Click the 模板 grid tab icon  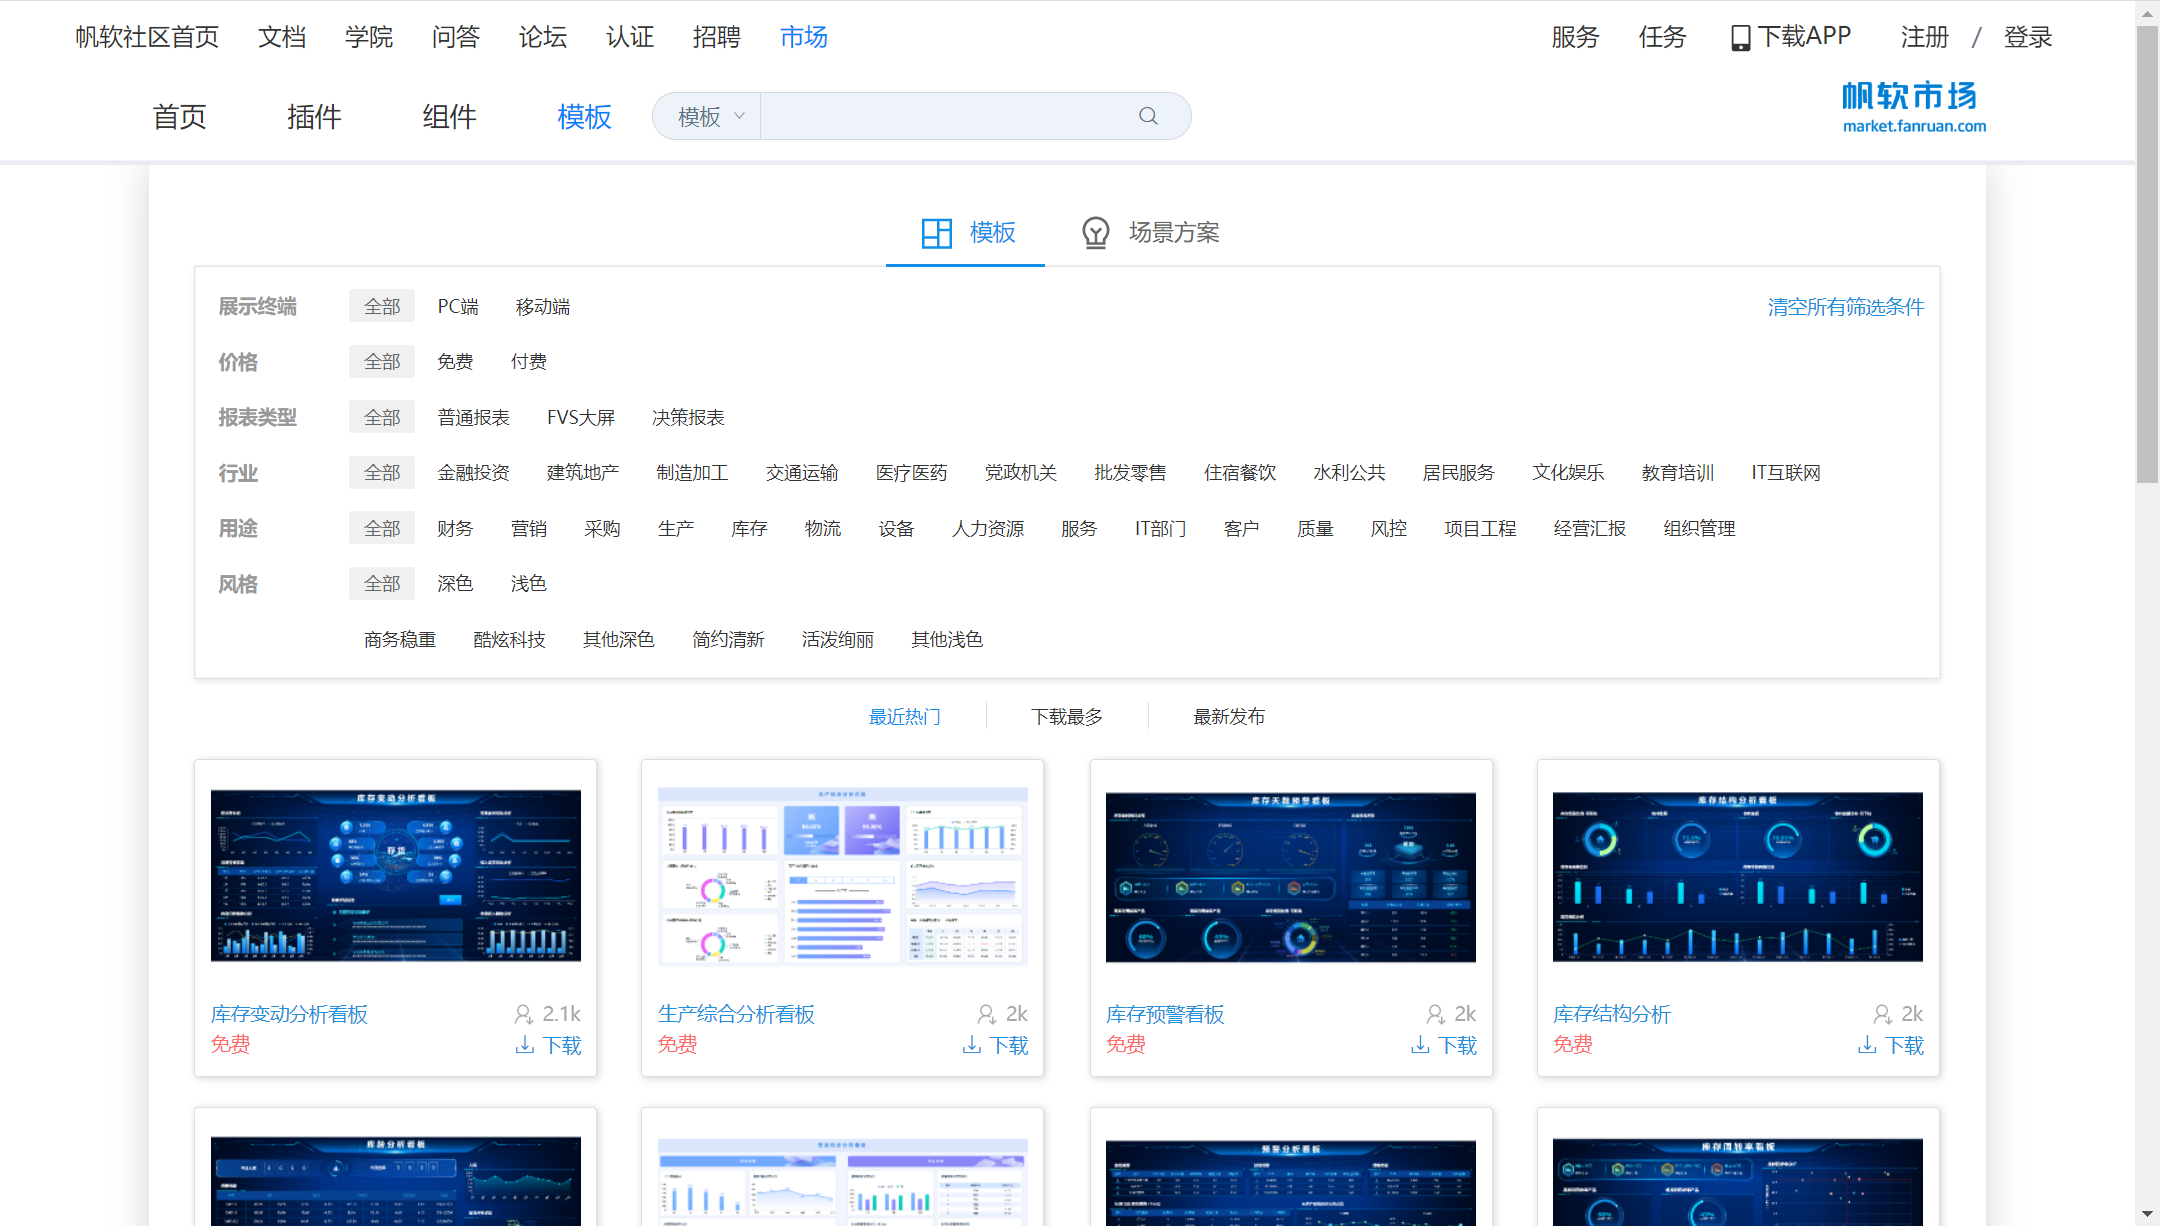point(936,233)
